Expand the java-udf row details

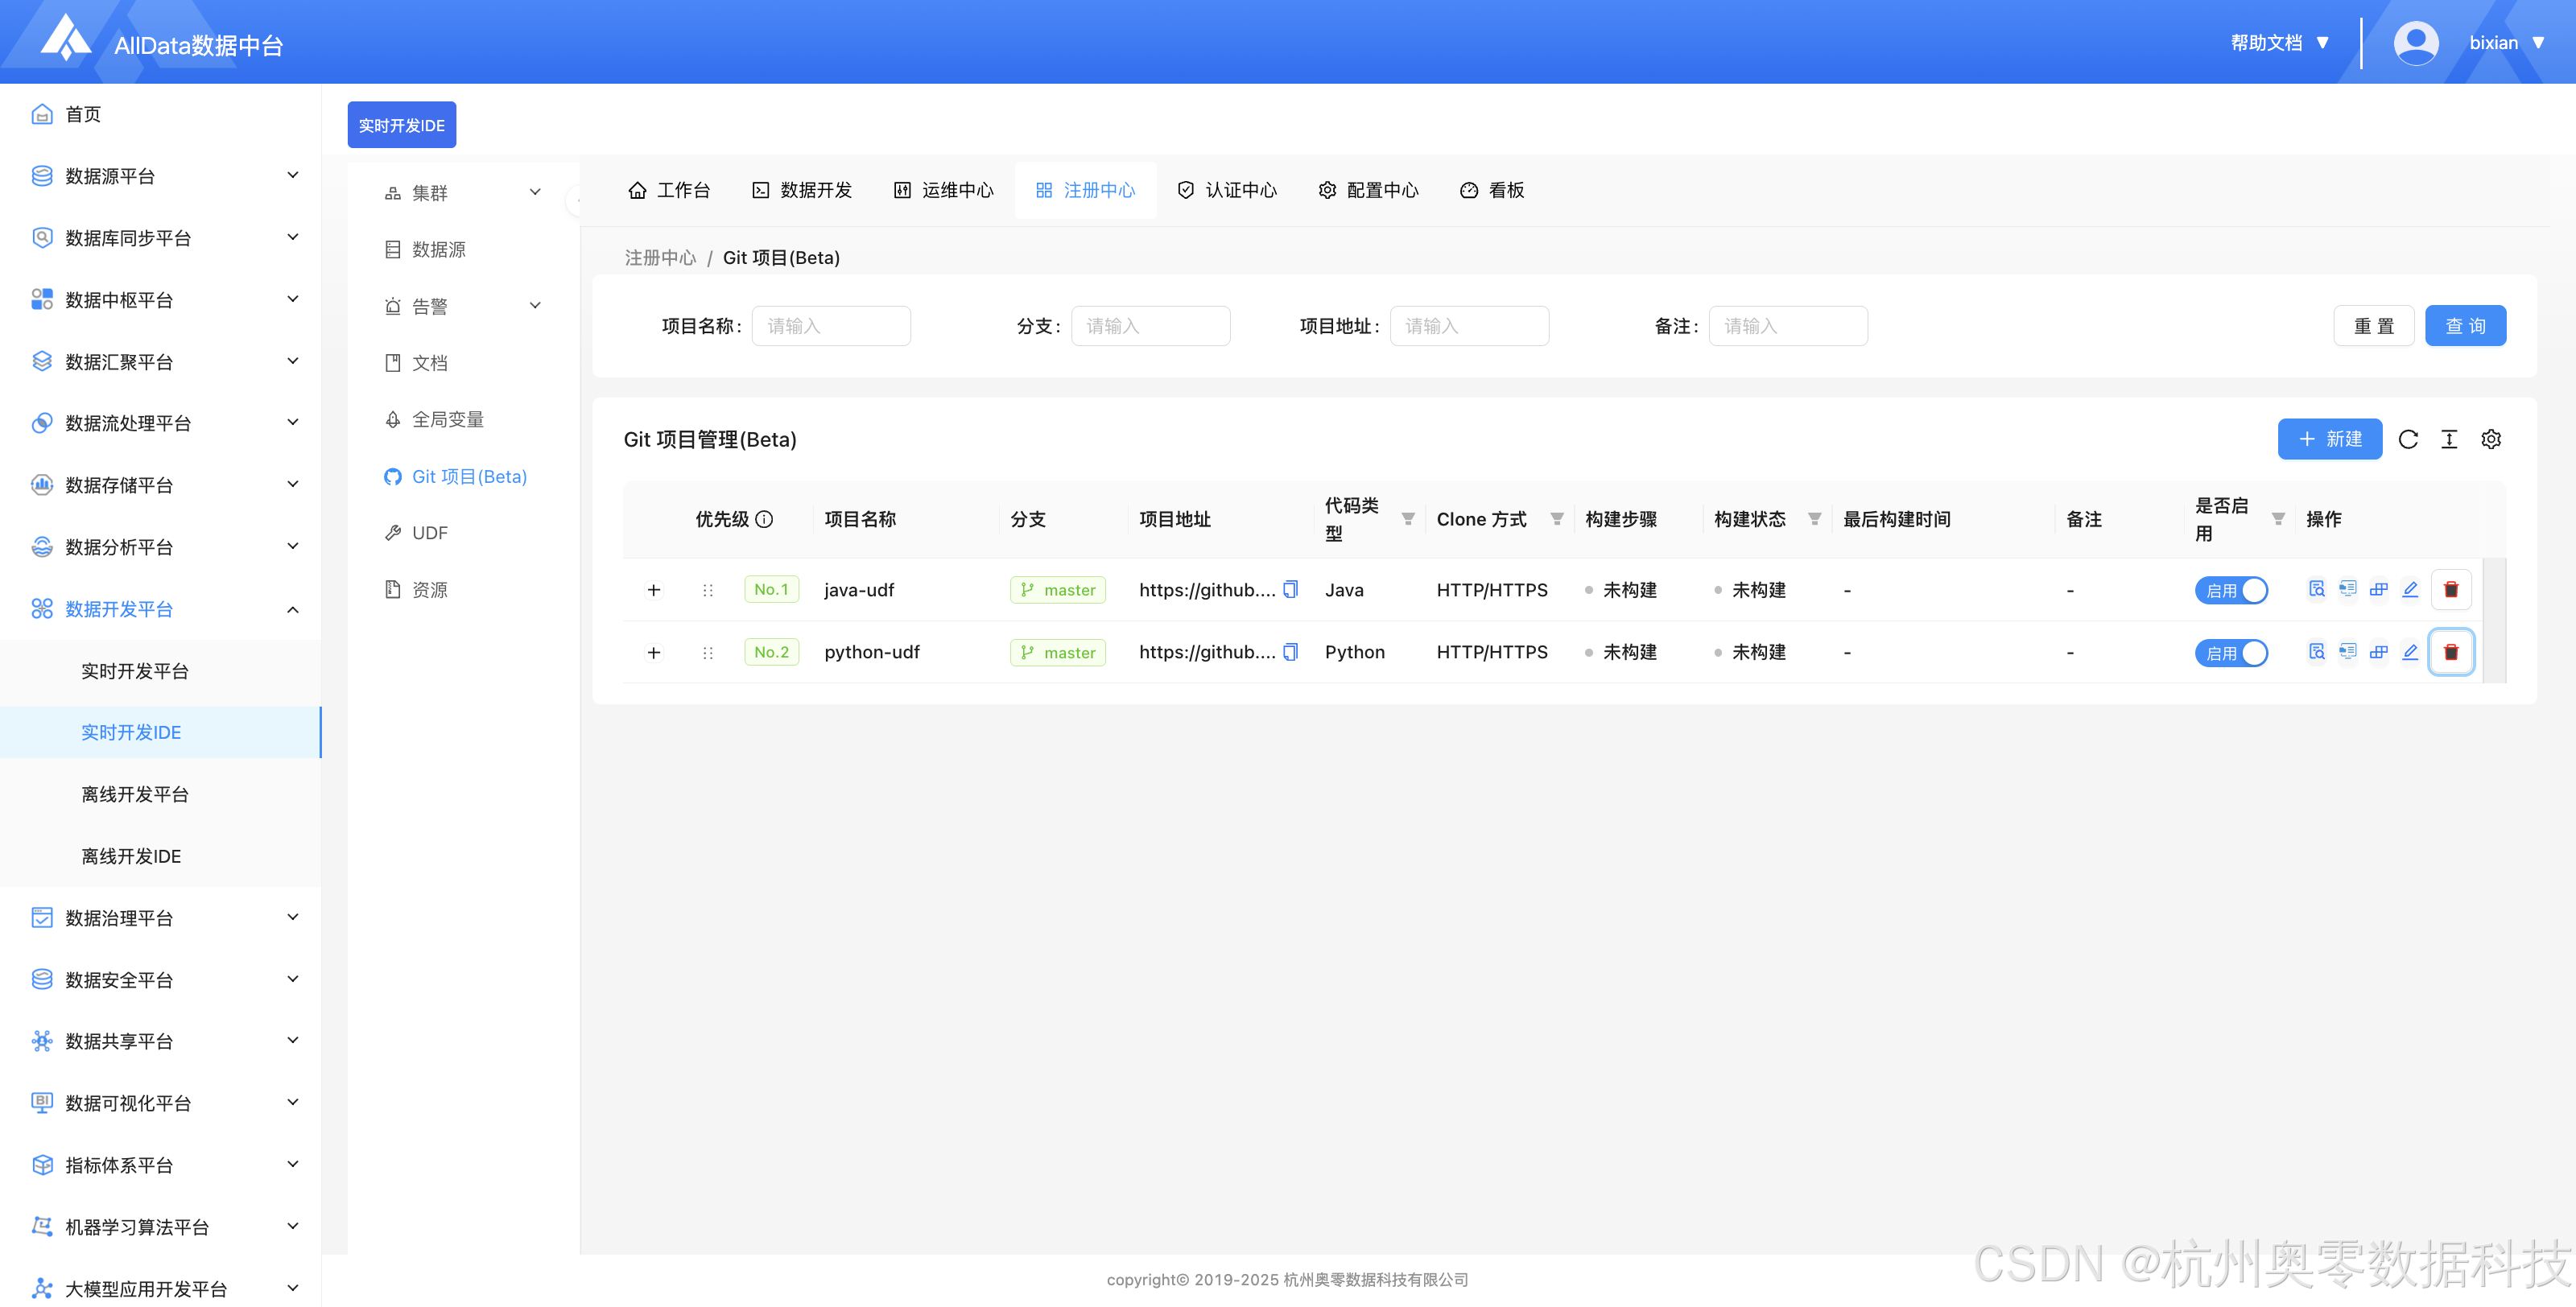pos(654,590)
